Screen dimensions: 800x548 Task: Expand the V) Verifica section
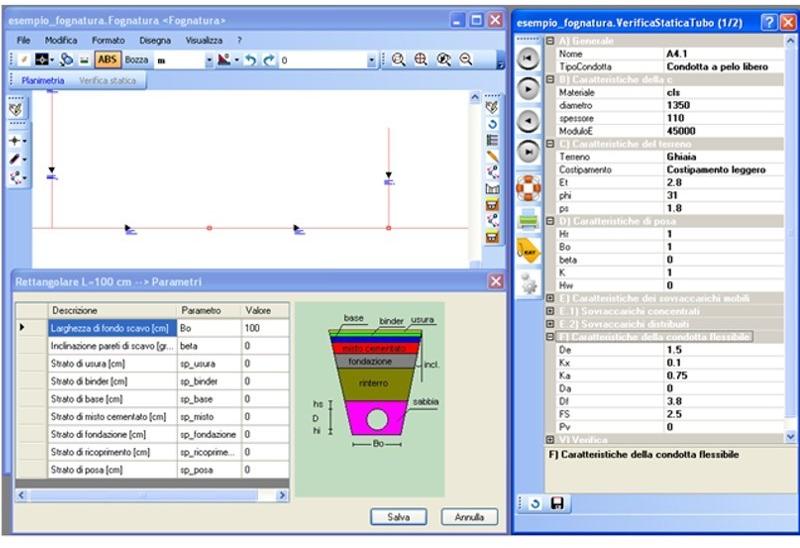(x=550, y=440)
